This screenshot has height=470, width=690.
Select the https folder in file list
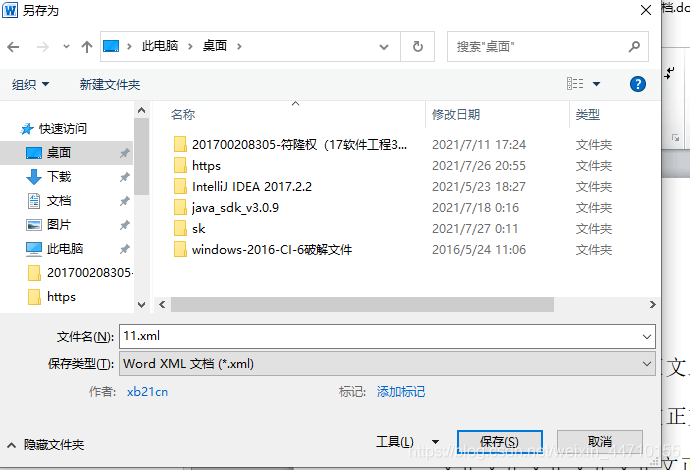206,165
